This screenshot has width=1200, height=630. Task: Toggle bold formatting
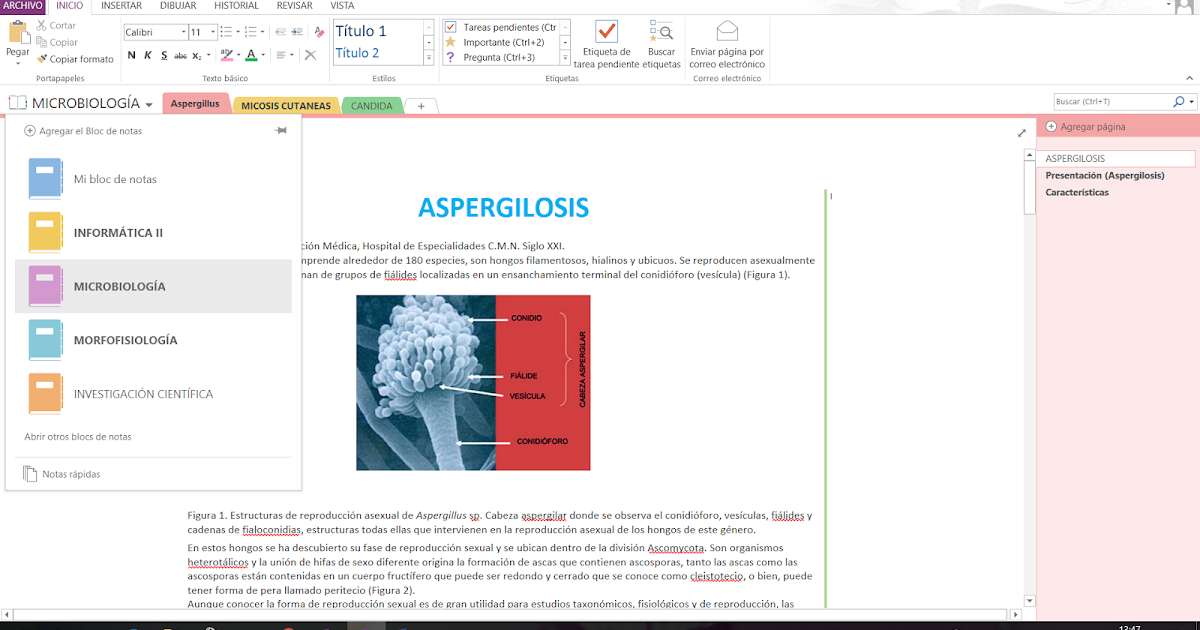click(131, 55)
